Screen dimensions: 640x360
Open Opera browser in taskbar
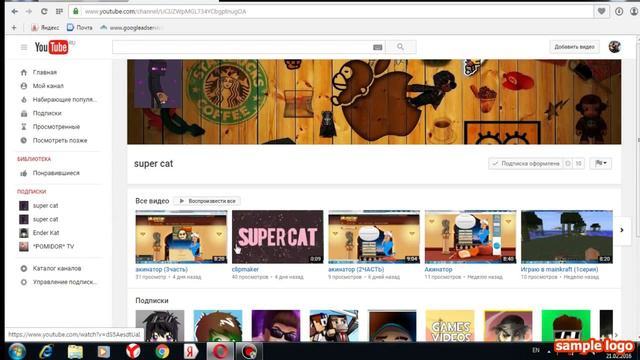(x=220, y=351)
